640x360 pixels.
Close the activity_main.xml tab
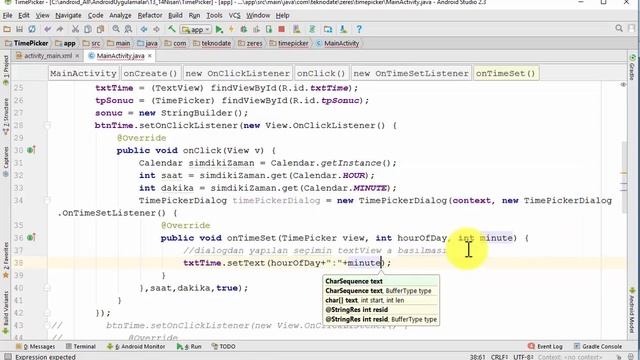(x=77, y=56)
